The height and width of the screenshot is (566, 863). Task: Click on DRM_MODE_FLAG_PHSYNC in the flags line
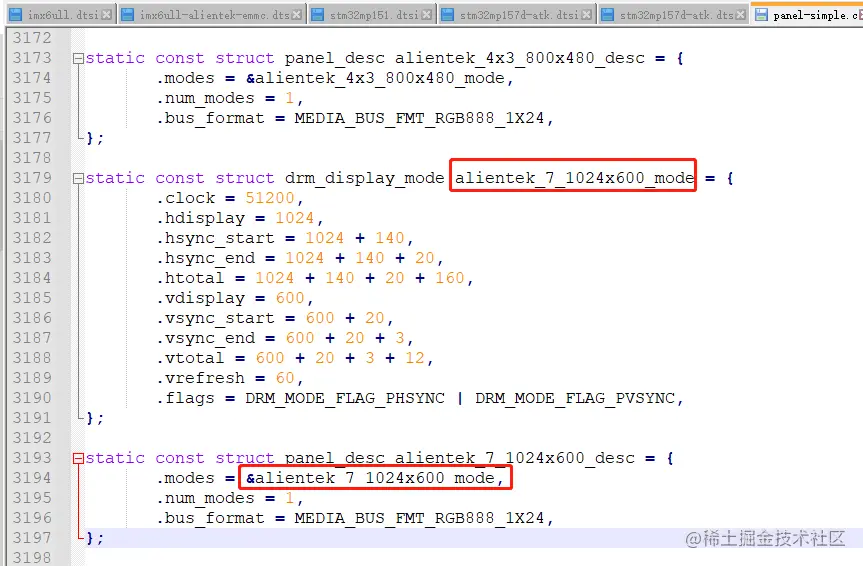coord(345,398)
